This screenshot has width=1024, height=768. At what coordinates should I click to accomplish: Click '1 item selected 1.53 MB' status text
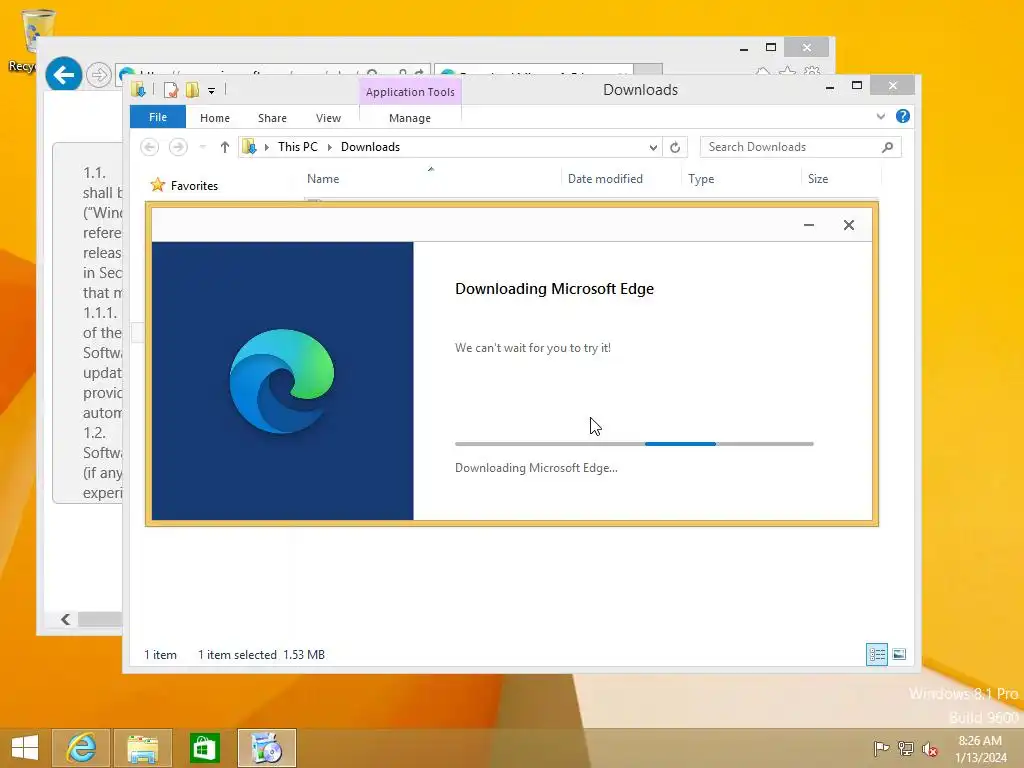point(261,654)
